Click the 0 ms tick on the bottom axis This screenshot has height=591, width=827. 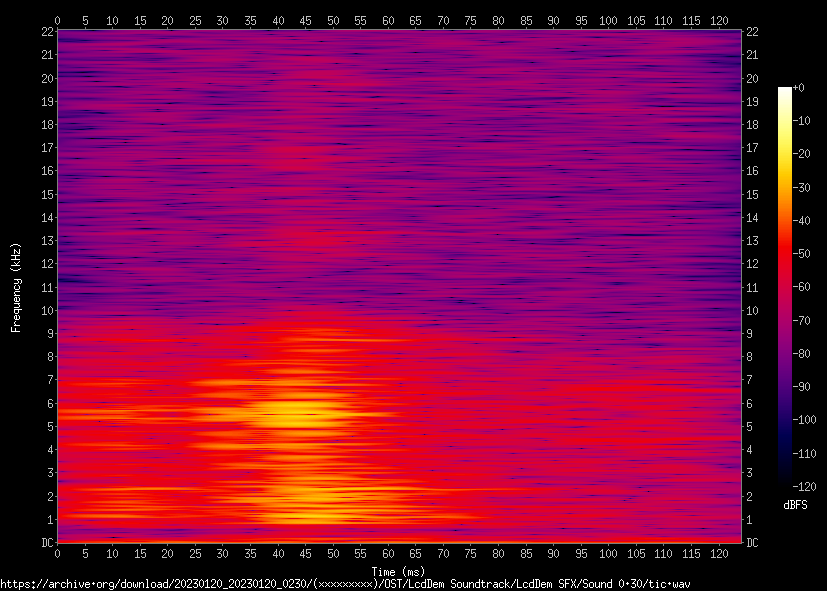(58, 553)
